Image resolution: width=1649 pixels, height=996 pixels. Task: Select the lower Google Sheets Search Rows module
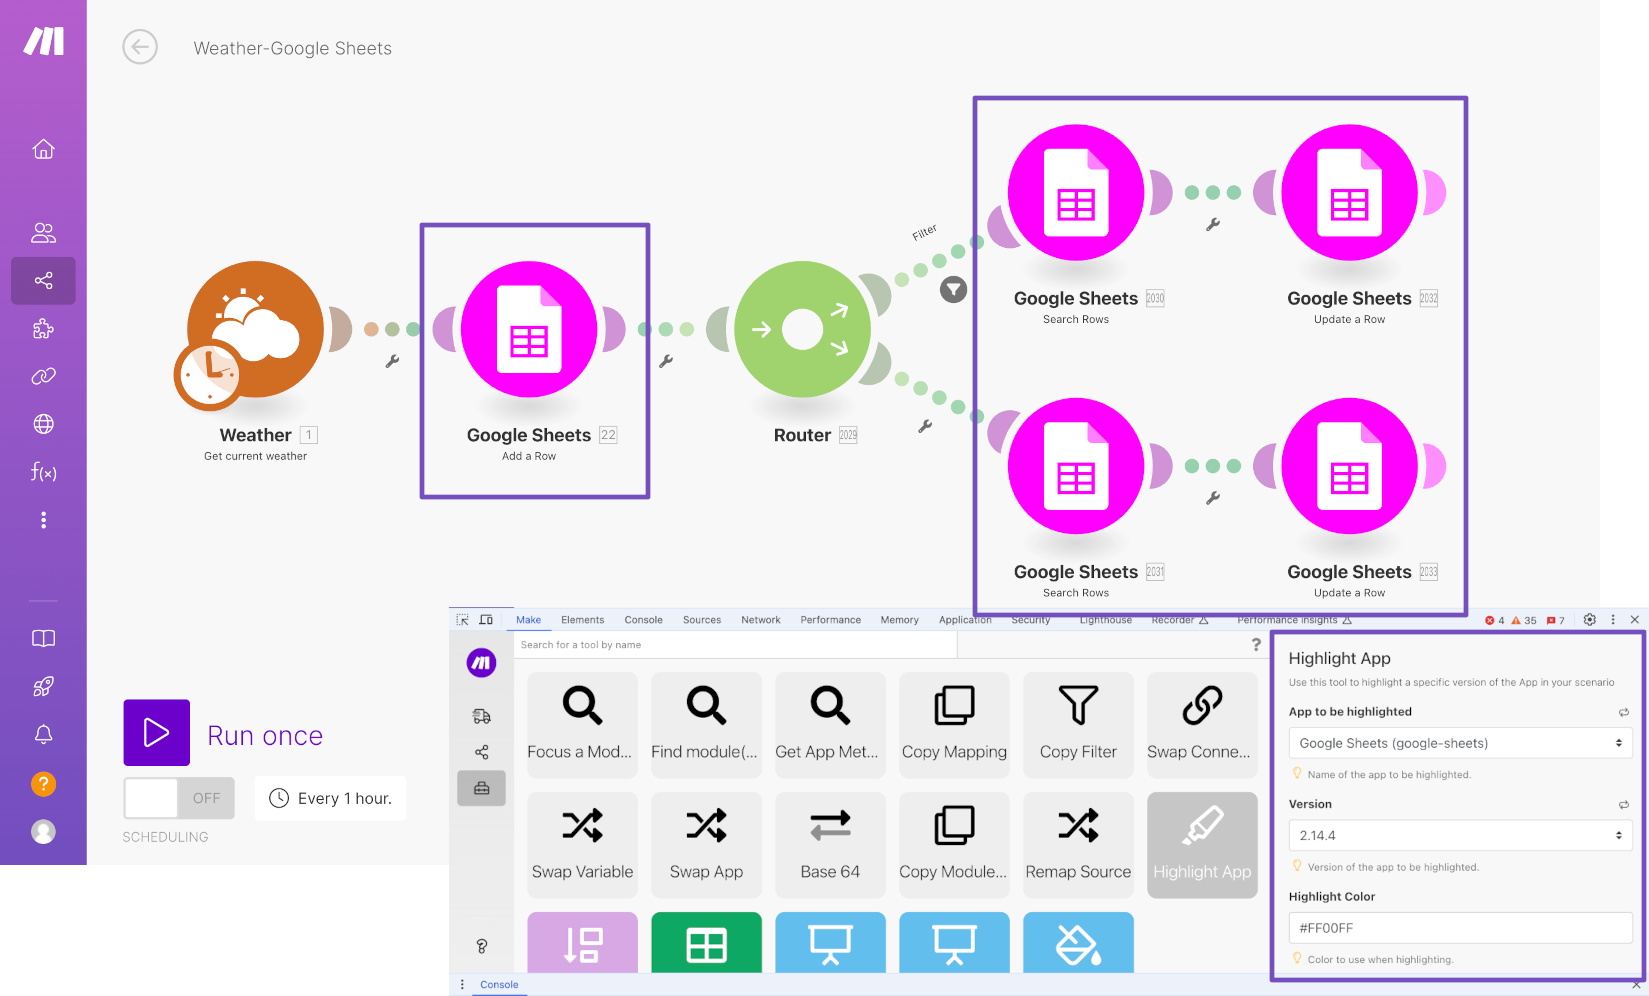[1076, 466]
